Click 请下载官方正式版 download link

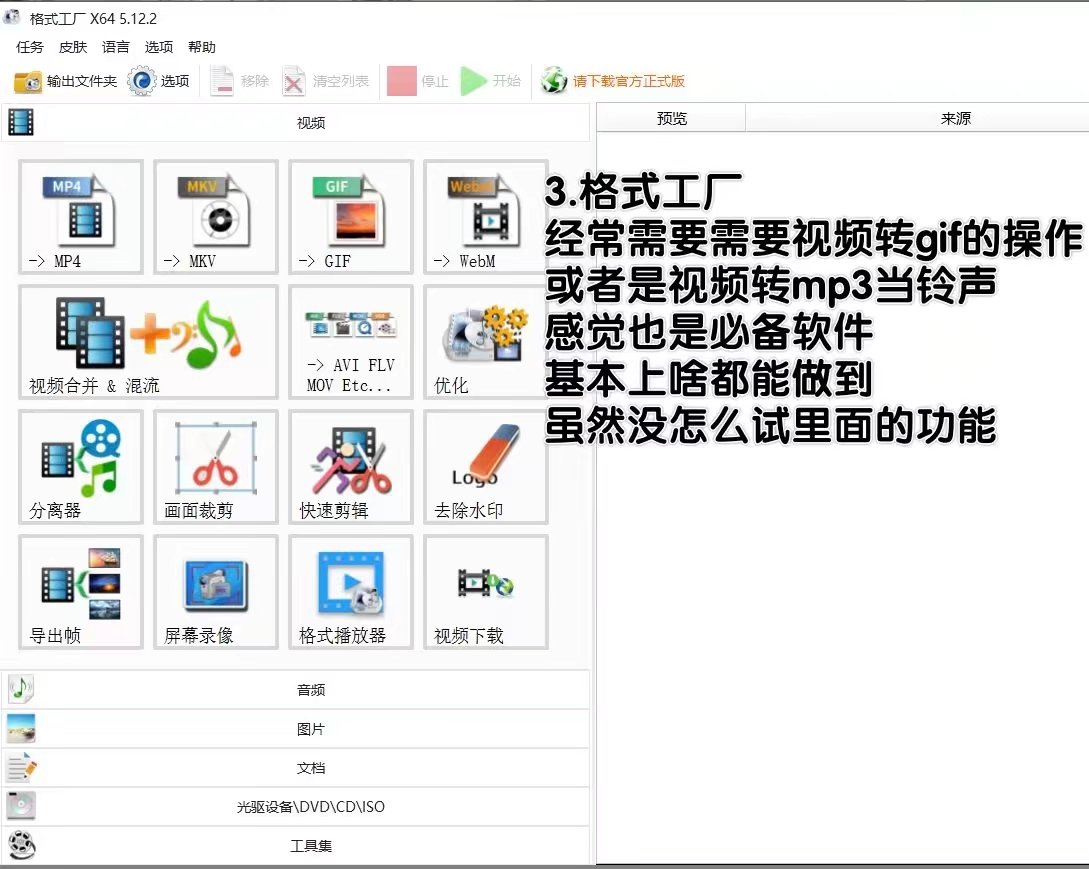pyautogui.click(x=613, y=81)
